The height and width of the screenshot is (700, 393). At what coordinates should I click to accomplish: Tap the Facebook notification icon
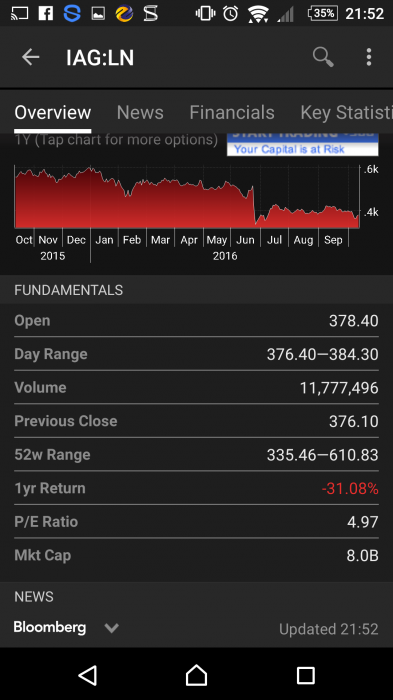tap(46, 14)
